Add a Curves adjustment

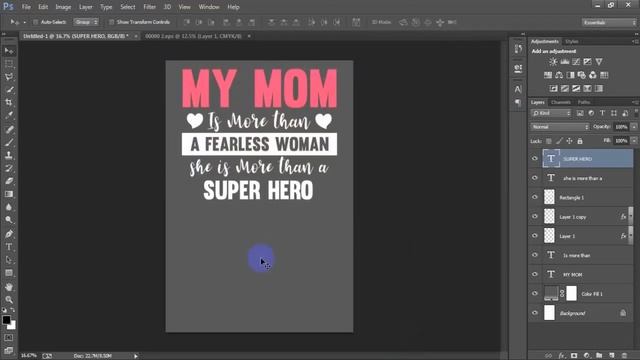pos(576,62)
